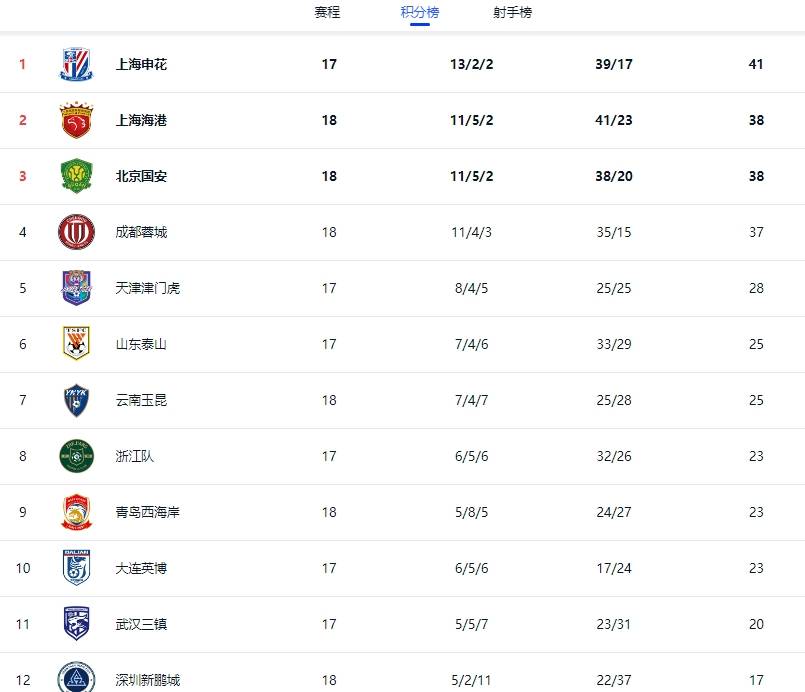Switch to the 赛程 tab
Image resolution: width=805 pixels, height=692 pixels.
point(327,13)
